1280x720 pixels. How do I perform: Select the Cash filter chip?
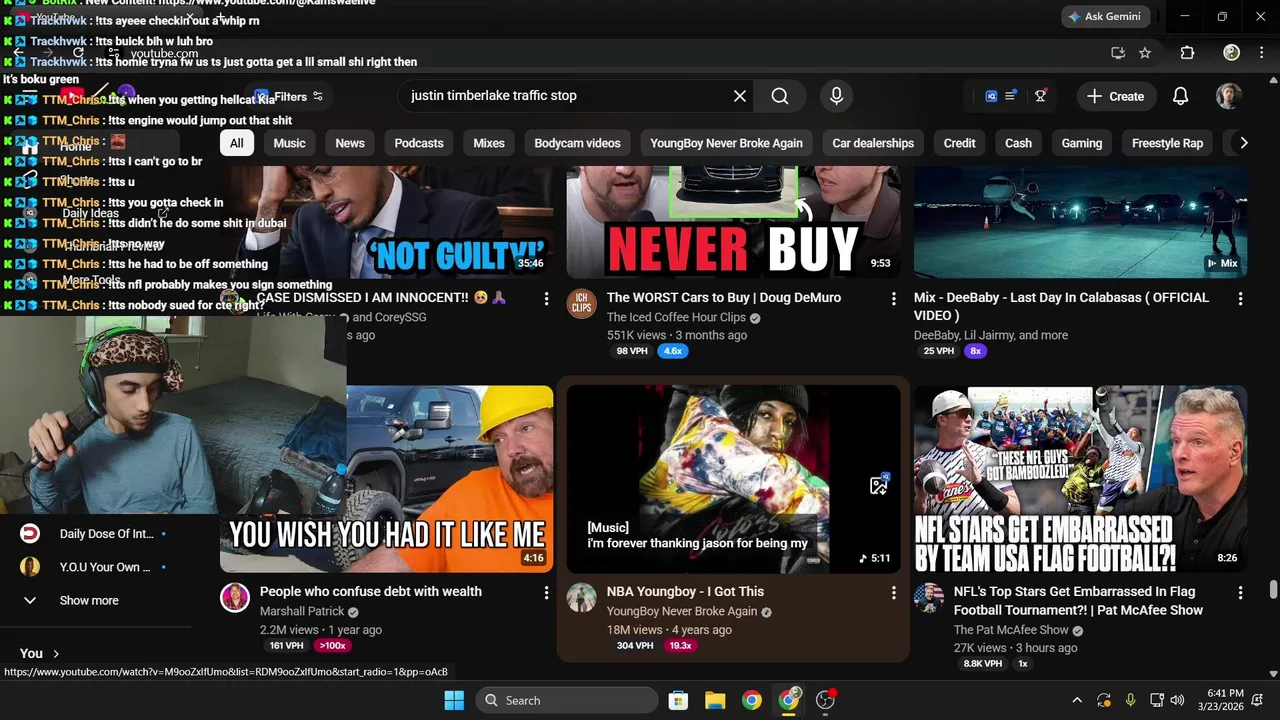(x=1018, y=143)
